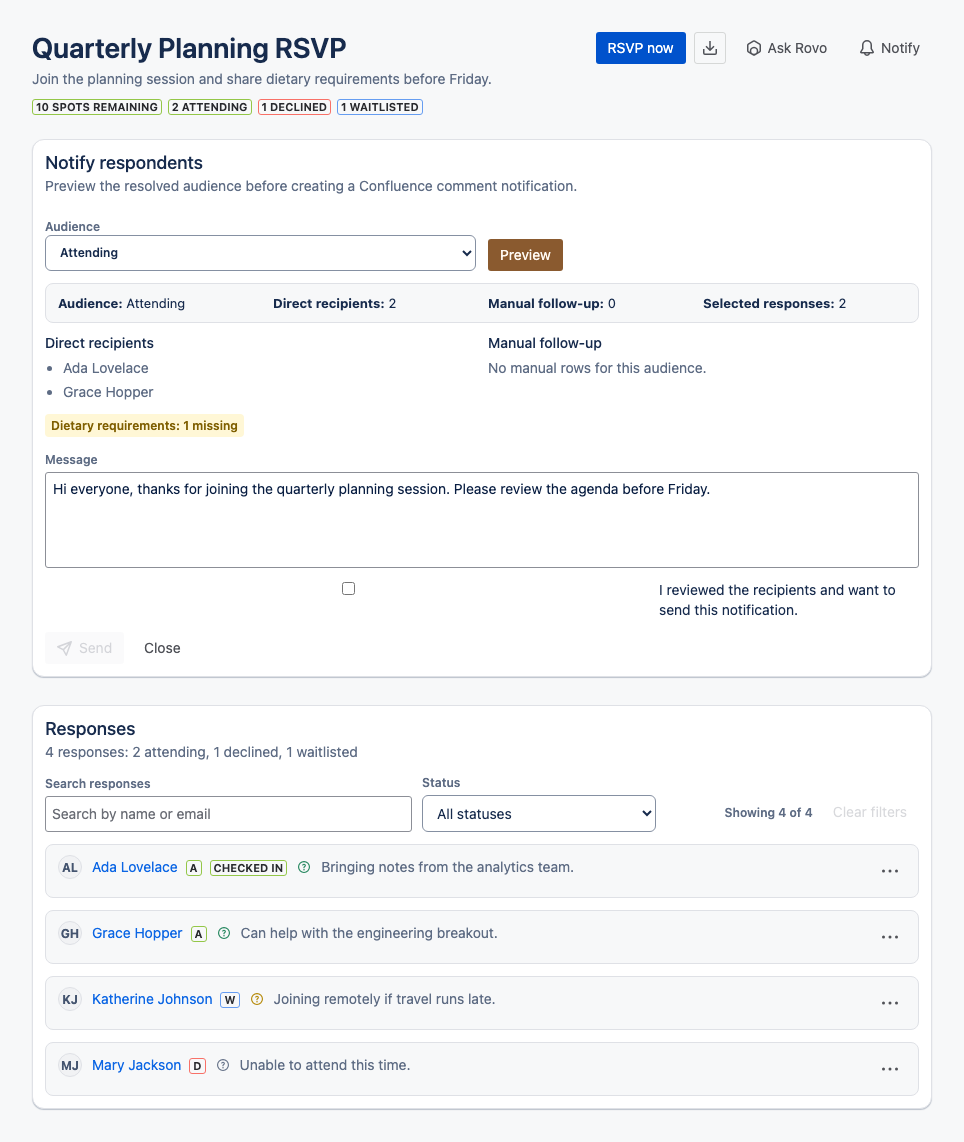Click the Ask Rovo hexagon icon

point(754,48)
